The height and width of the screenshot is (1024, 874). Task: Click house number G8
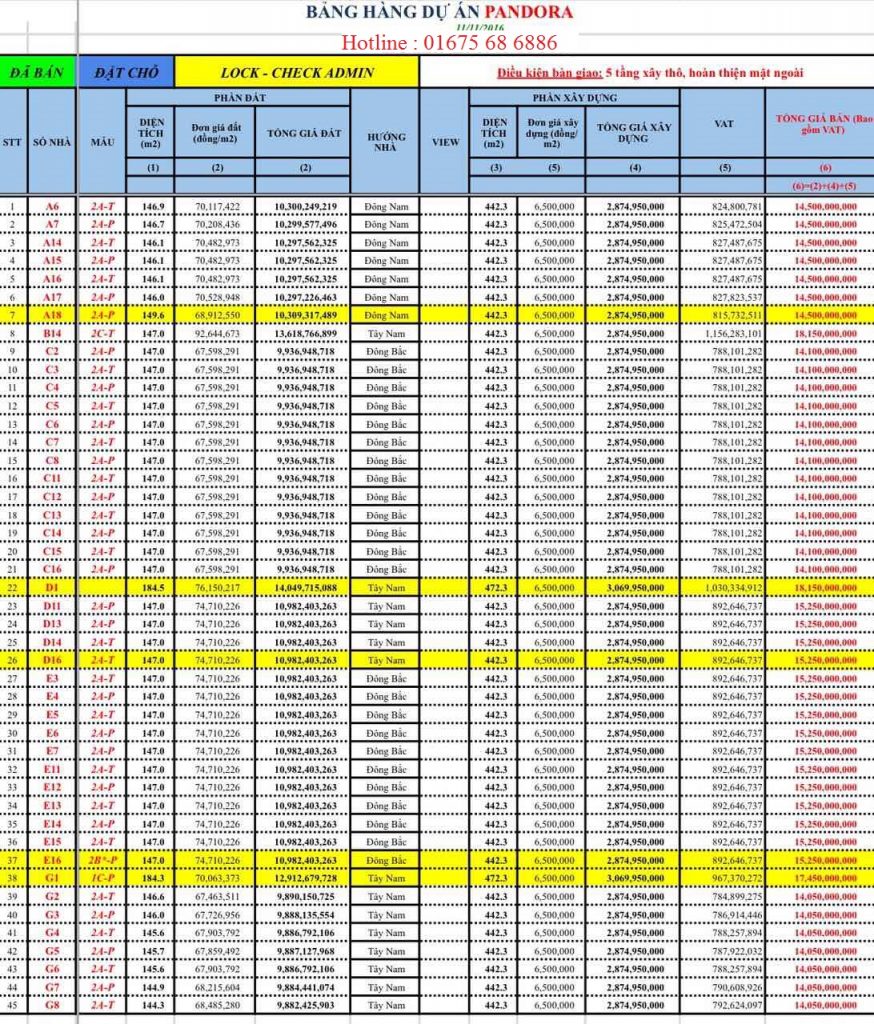tap(52, 1005)
